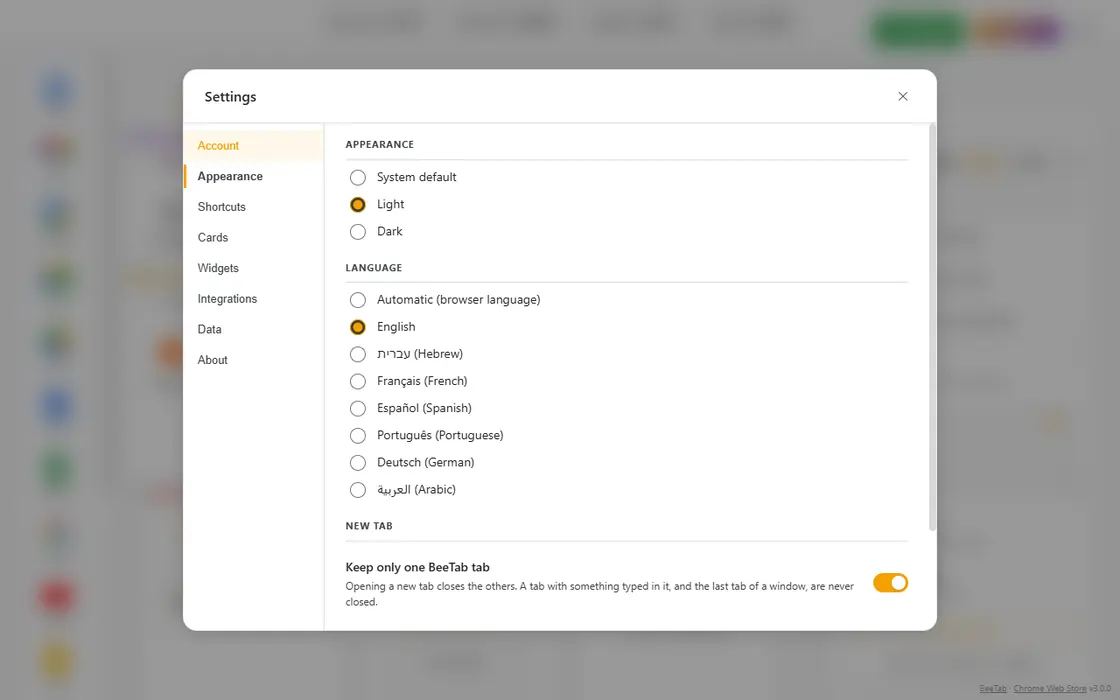The width and height of the screenshot is (1120, 700).
Task: Open the About settings section
Action: tap(254, 360)
